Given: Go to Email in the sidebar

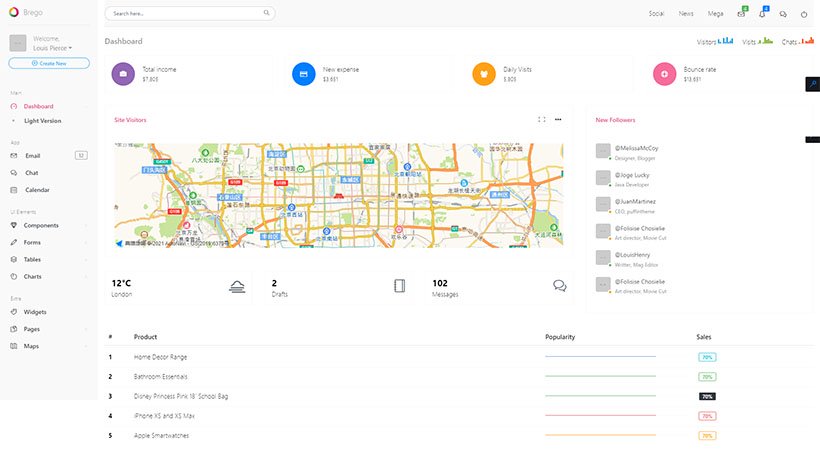Looking at the screenshot, I should 33,156.
